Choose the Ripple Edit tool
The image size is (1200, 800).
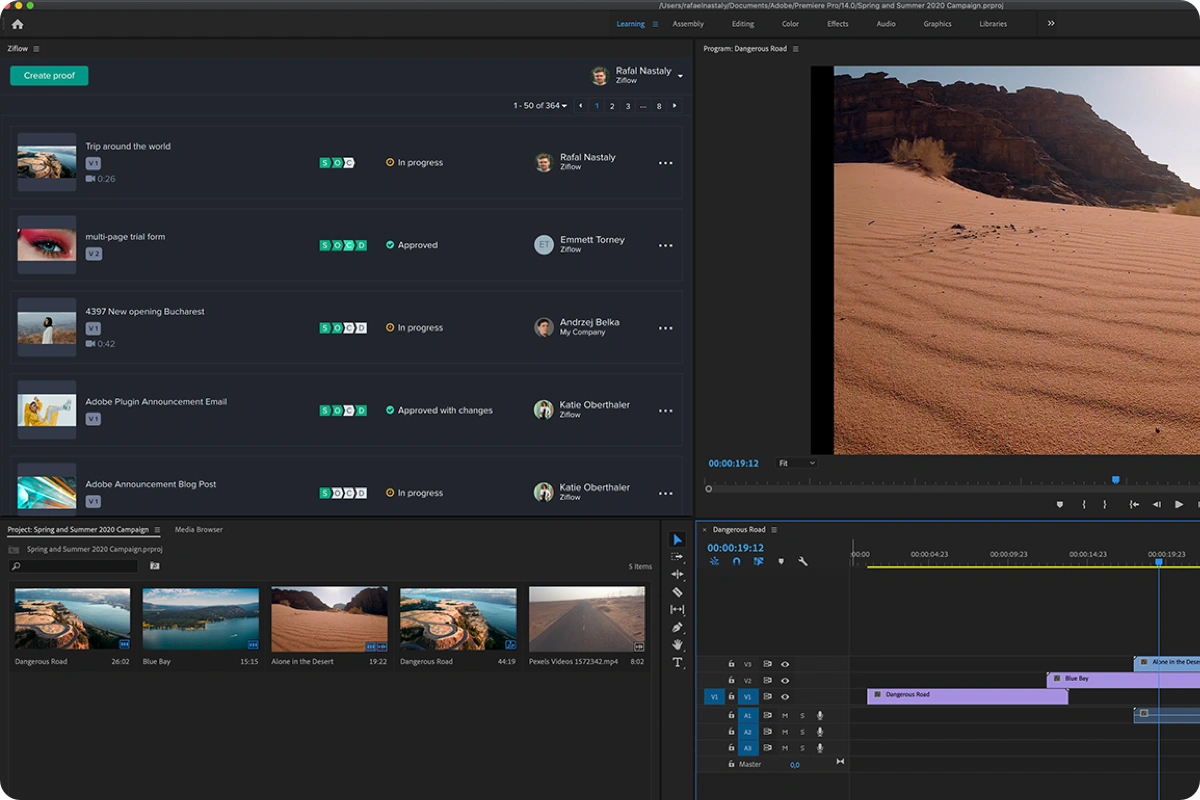click(677, 575)
